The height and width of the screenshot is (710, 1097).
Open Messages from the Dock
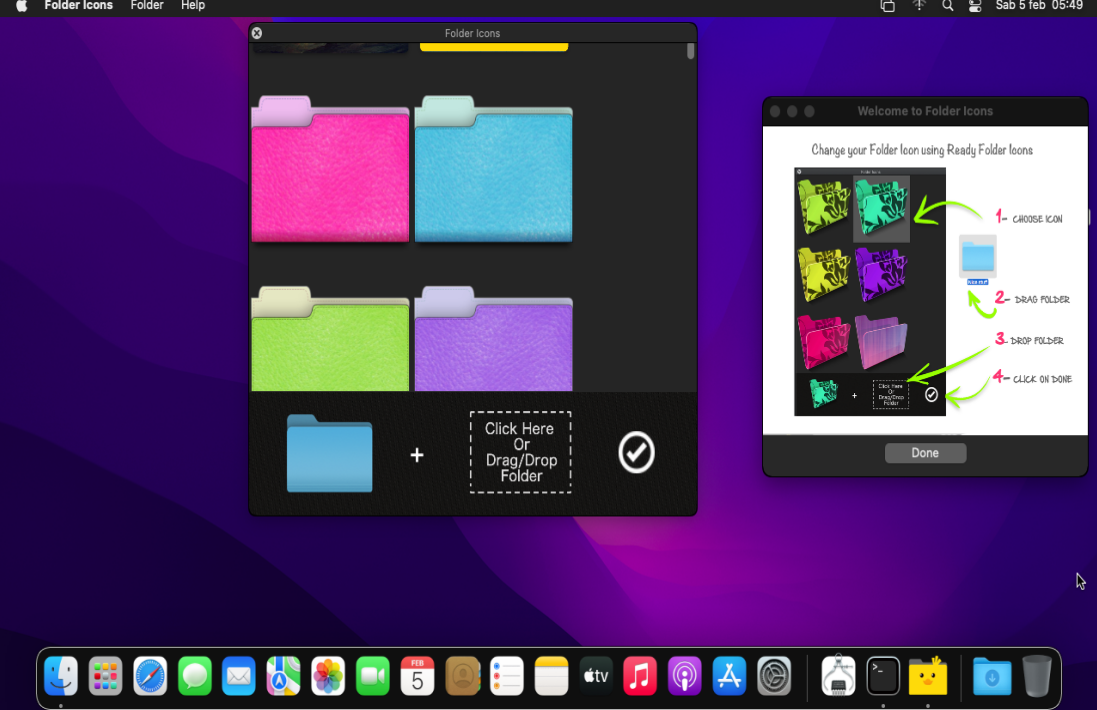point(194,676)
